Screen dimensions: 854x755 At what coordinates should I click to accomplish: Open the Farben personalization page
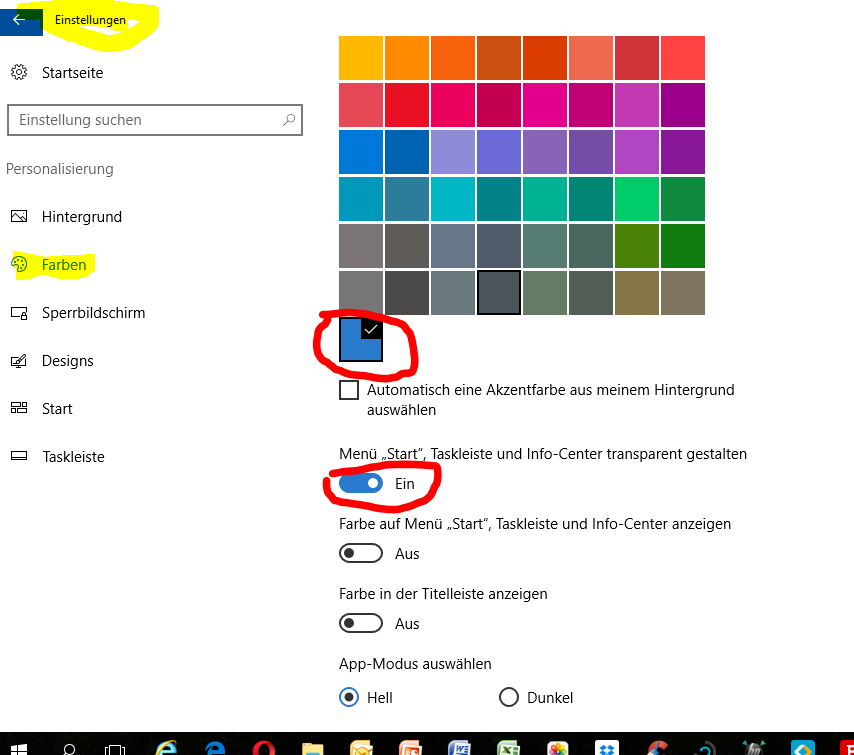point(64,265)
